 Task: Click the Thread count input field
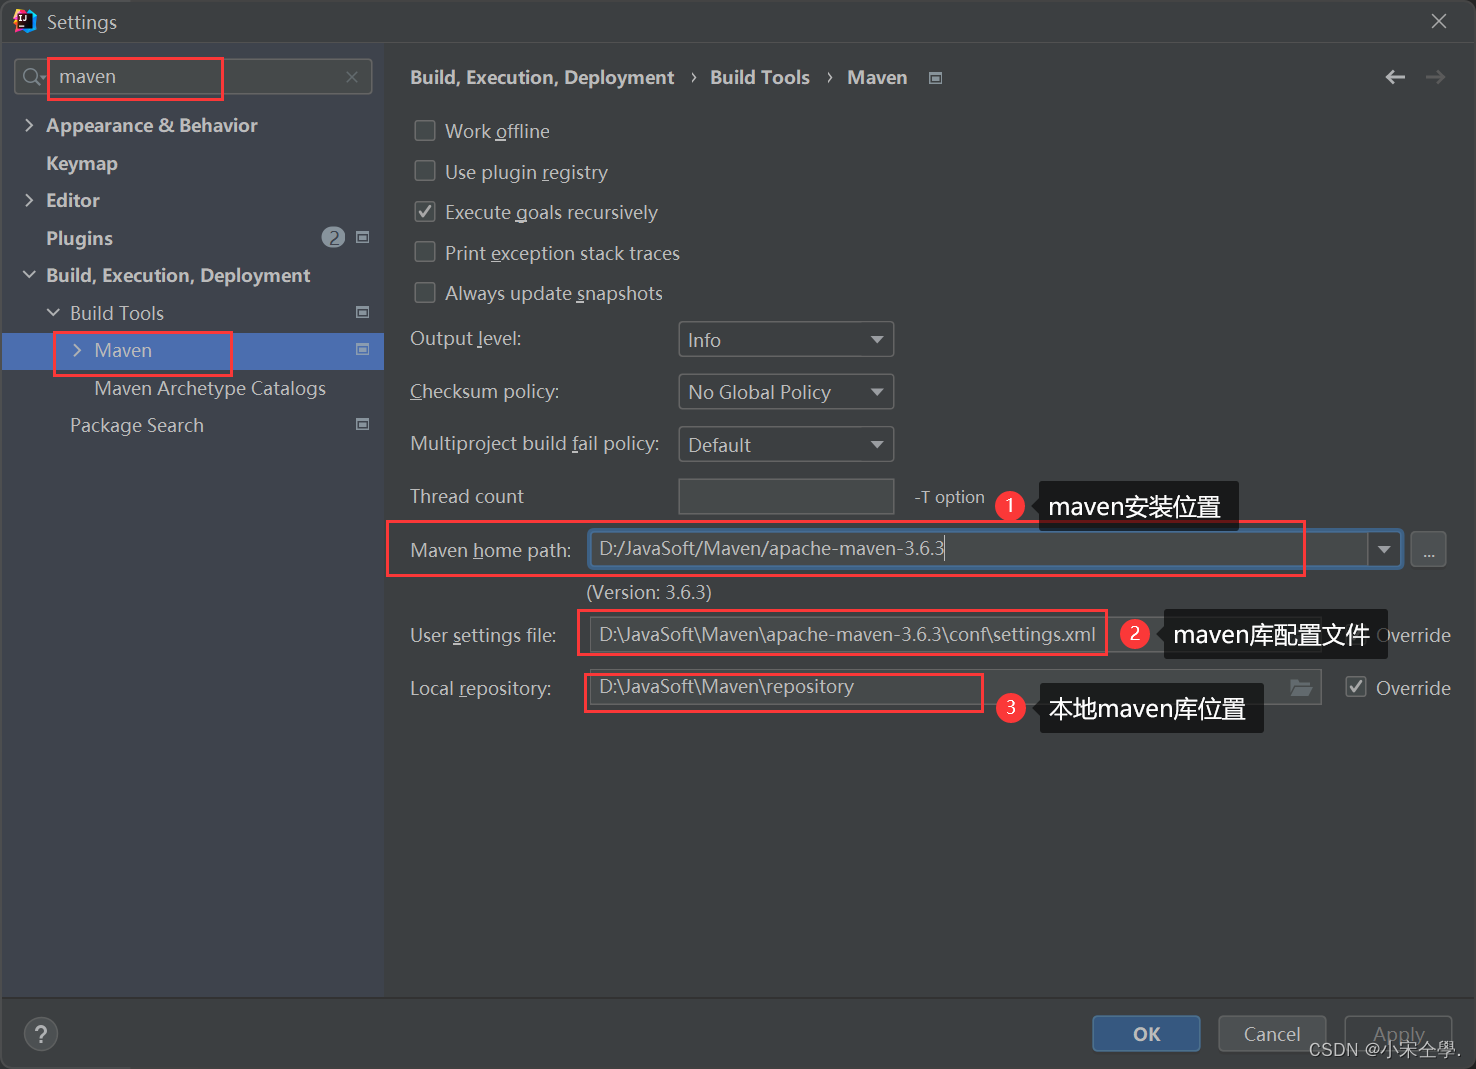[786, 496]
